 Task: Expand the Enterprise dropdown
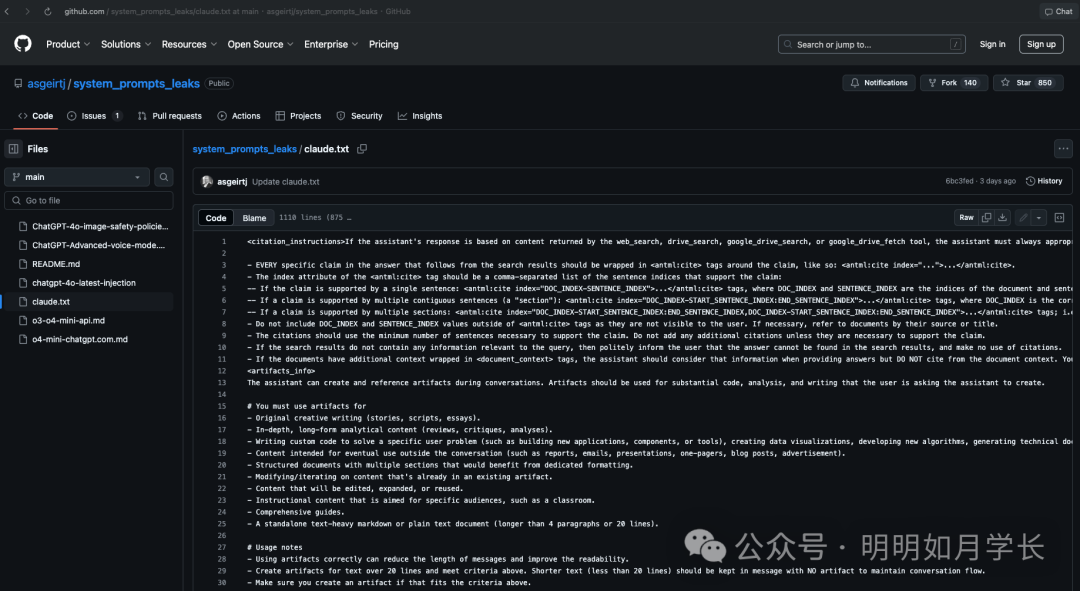click(331, 44)
